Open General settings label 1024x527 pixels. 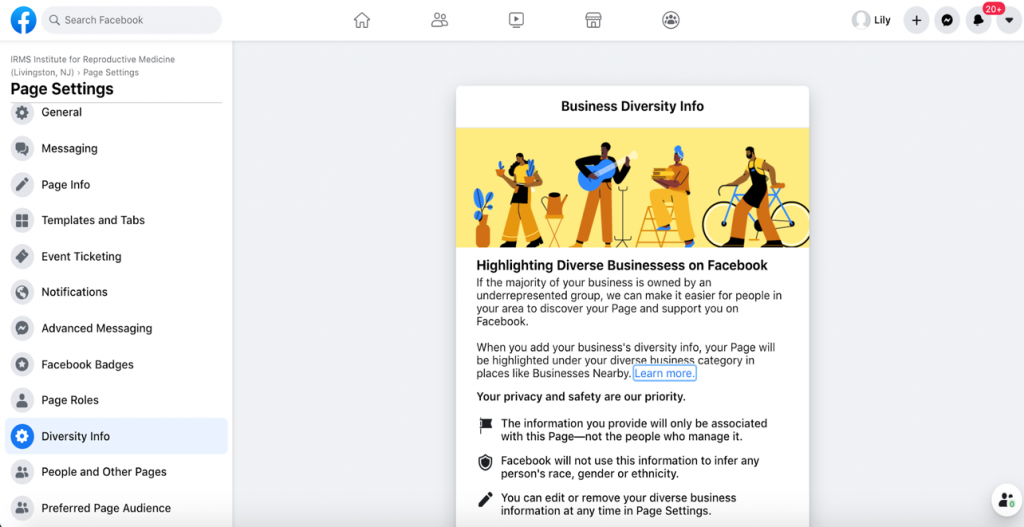tap(61, 112)
